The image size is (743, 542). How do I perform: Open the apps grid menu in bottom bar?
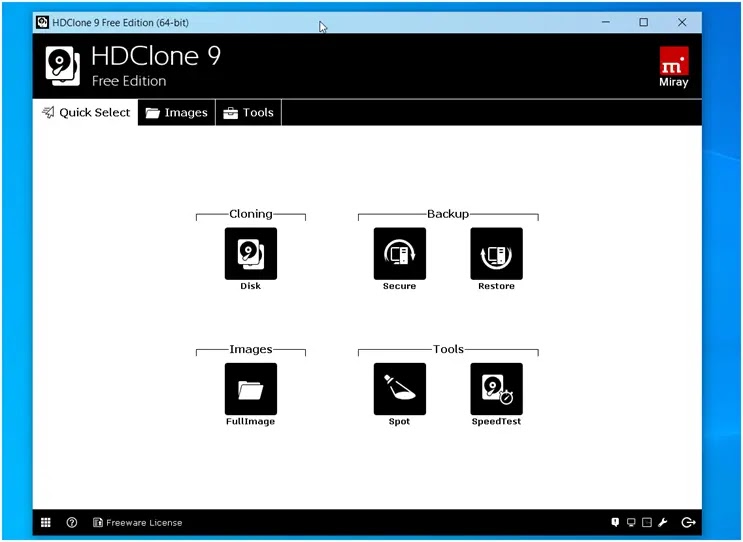click(45, 522)
